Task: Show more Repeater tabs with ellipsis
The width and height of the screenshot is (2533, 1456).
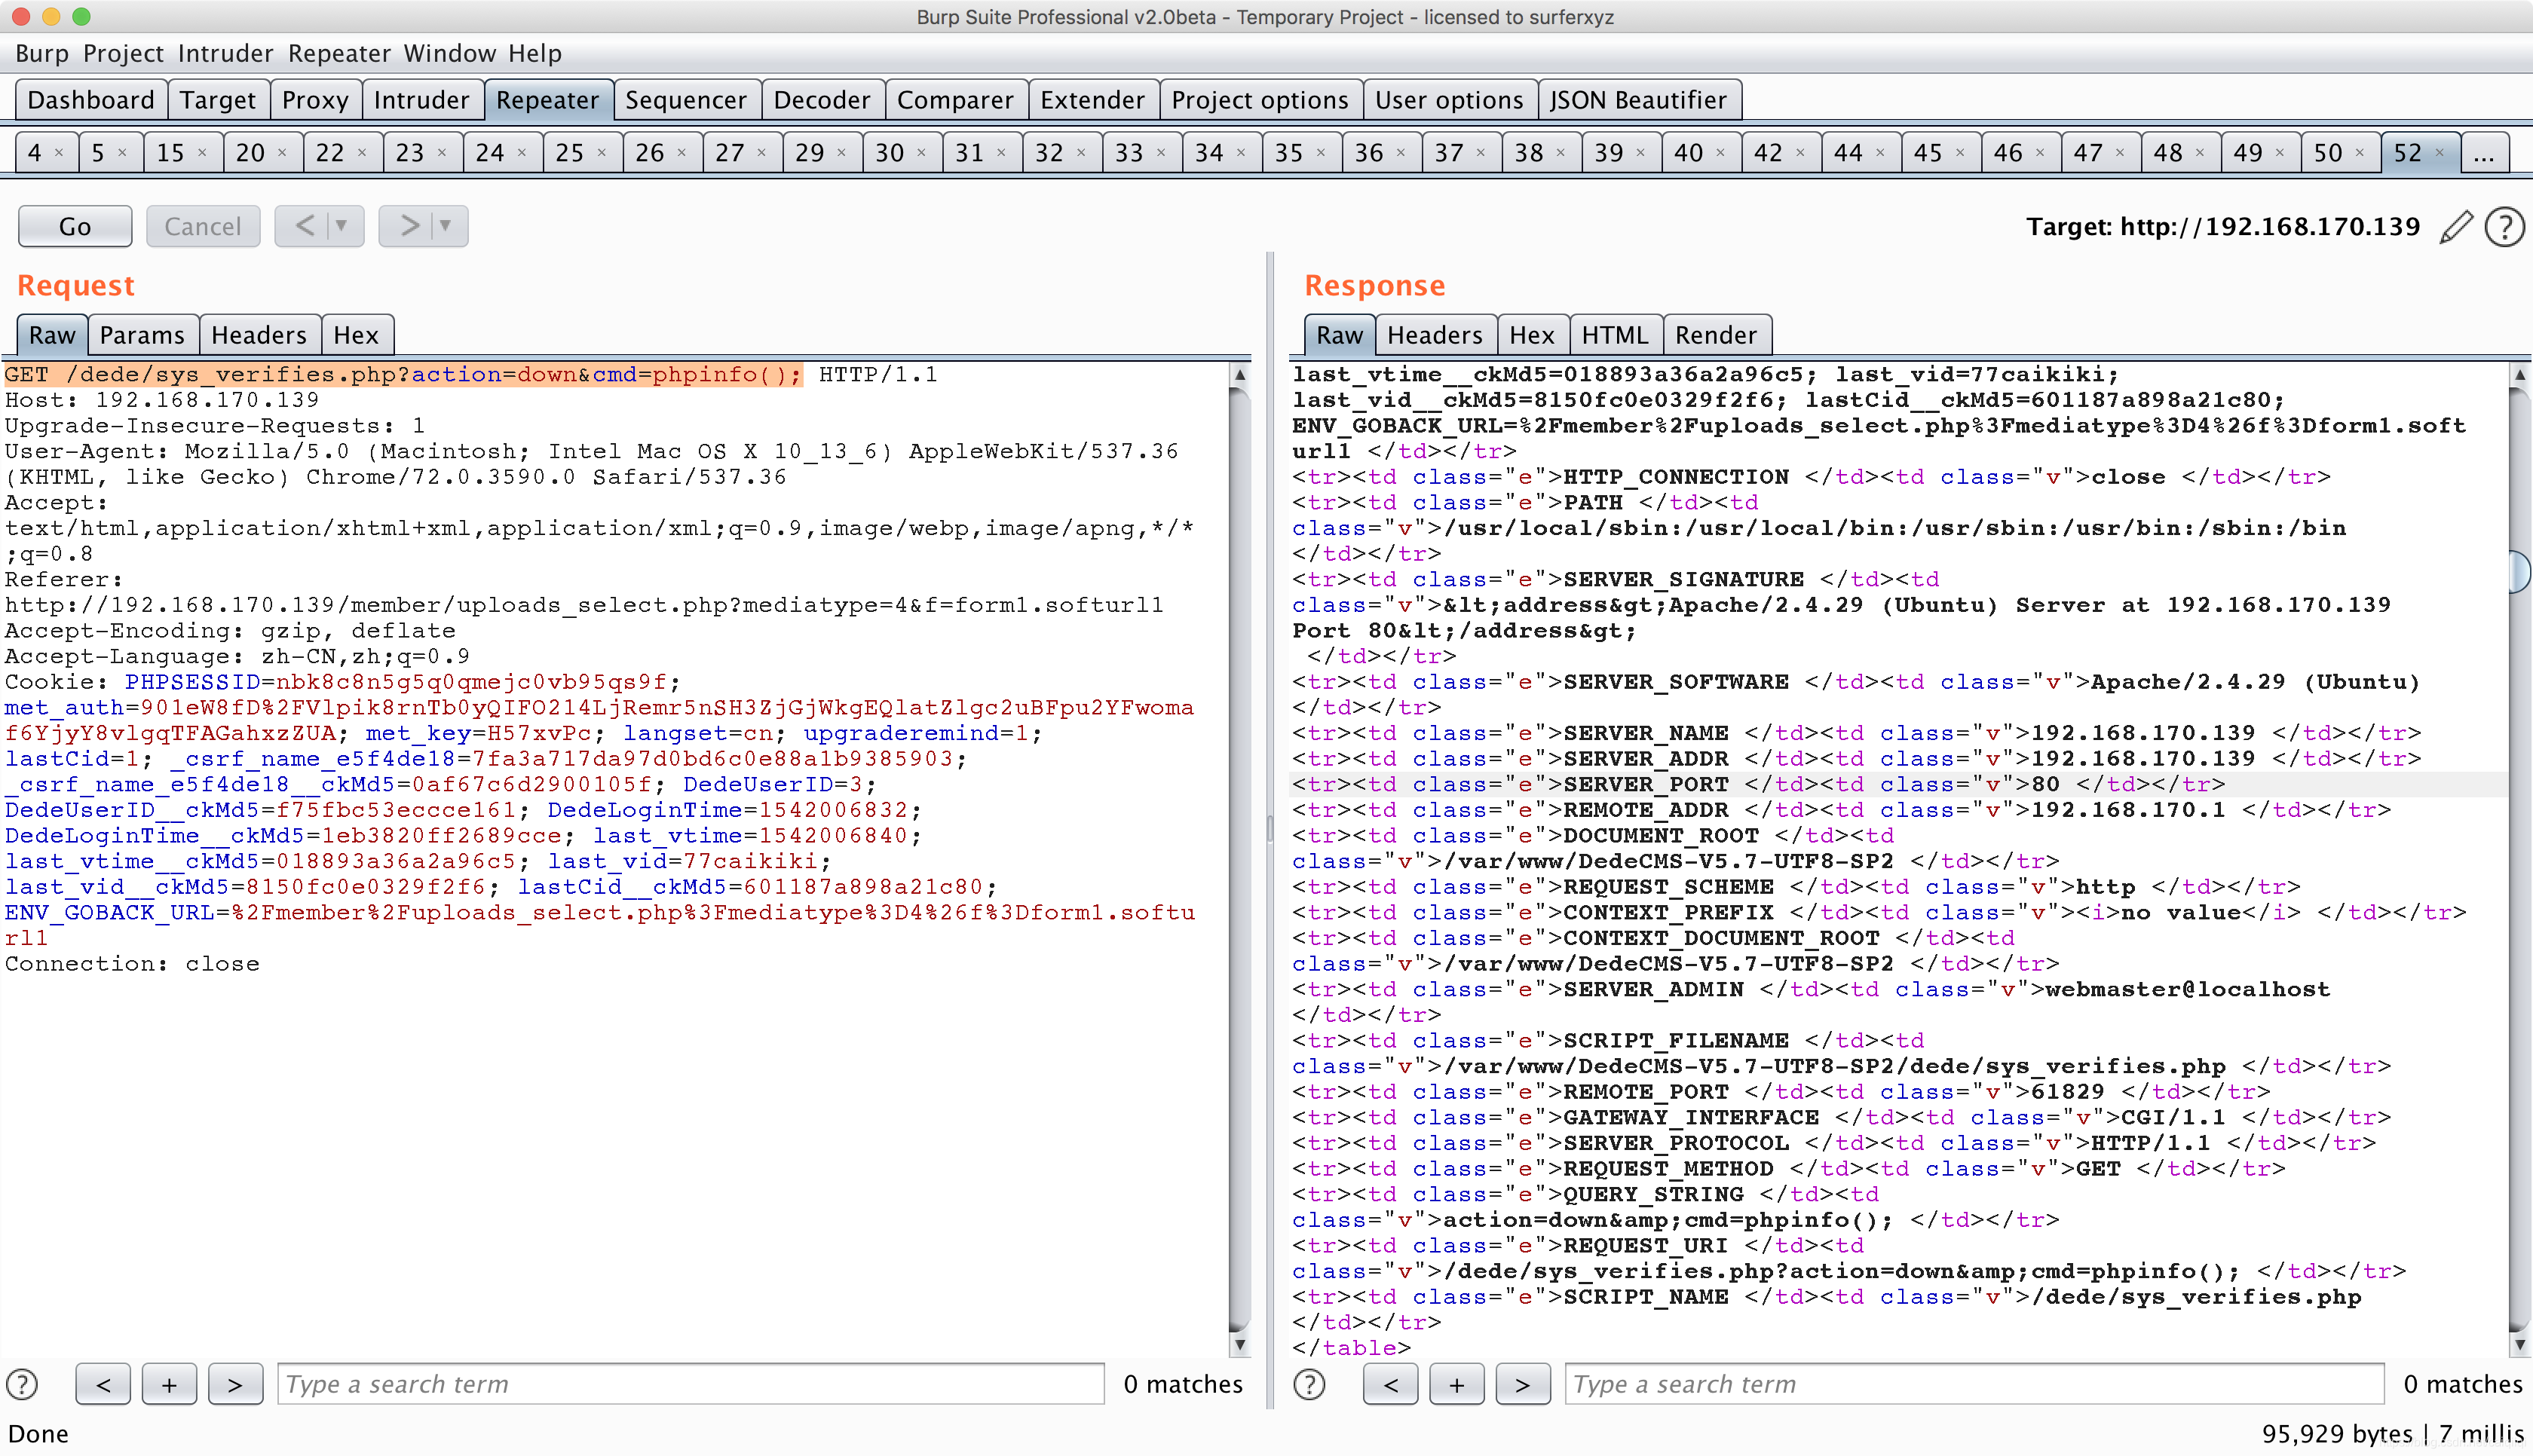Action: [x=2484, y=153]
